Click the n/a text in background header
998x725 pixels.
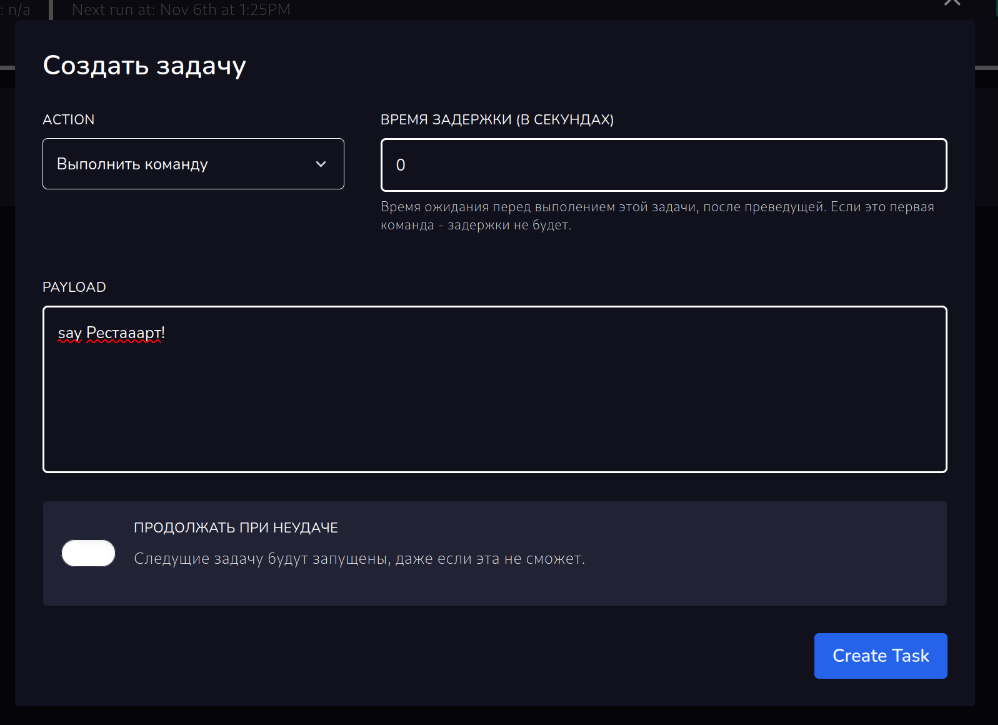(19, 9)
